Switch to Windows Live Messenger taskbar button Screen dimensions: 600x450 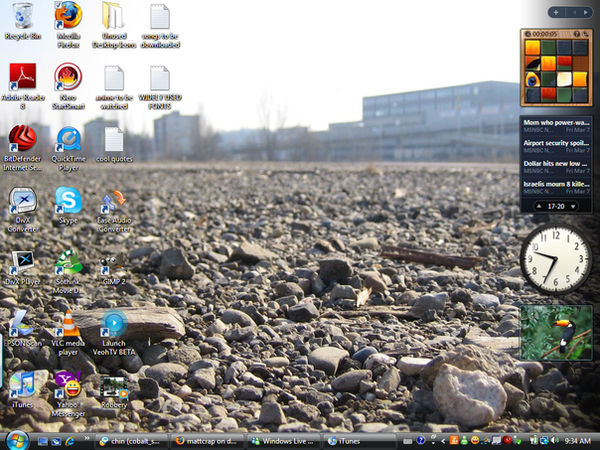[284, 441]
